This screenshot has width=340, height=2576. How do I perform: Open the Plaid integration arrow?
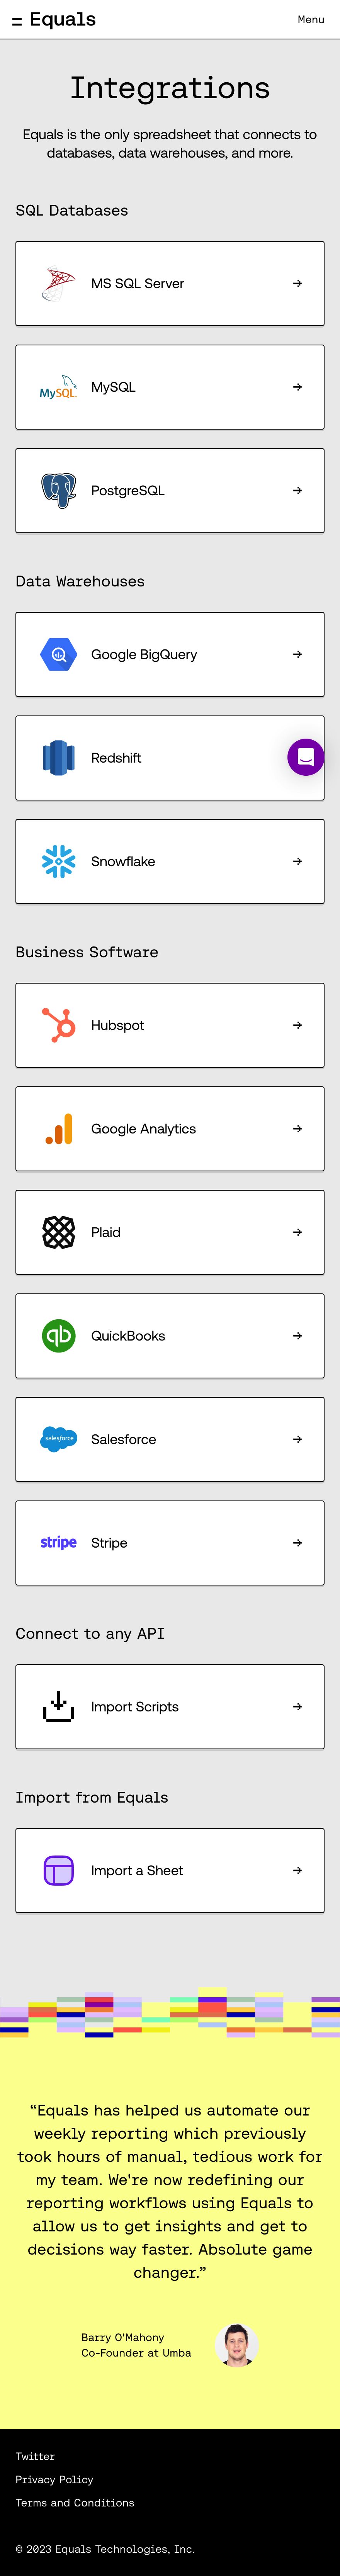297,1232
